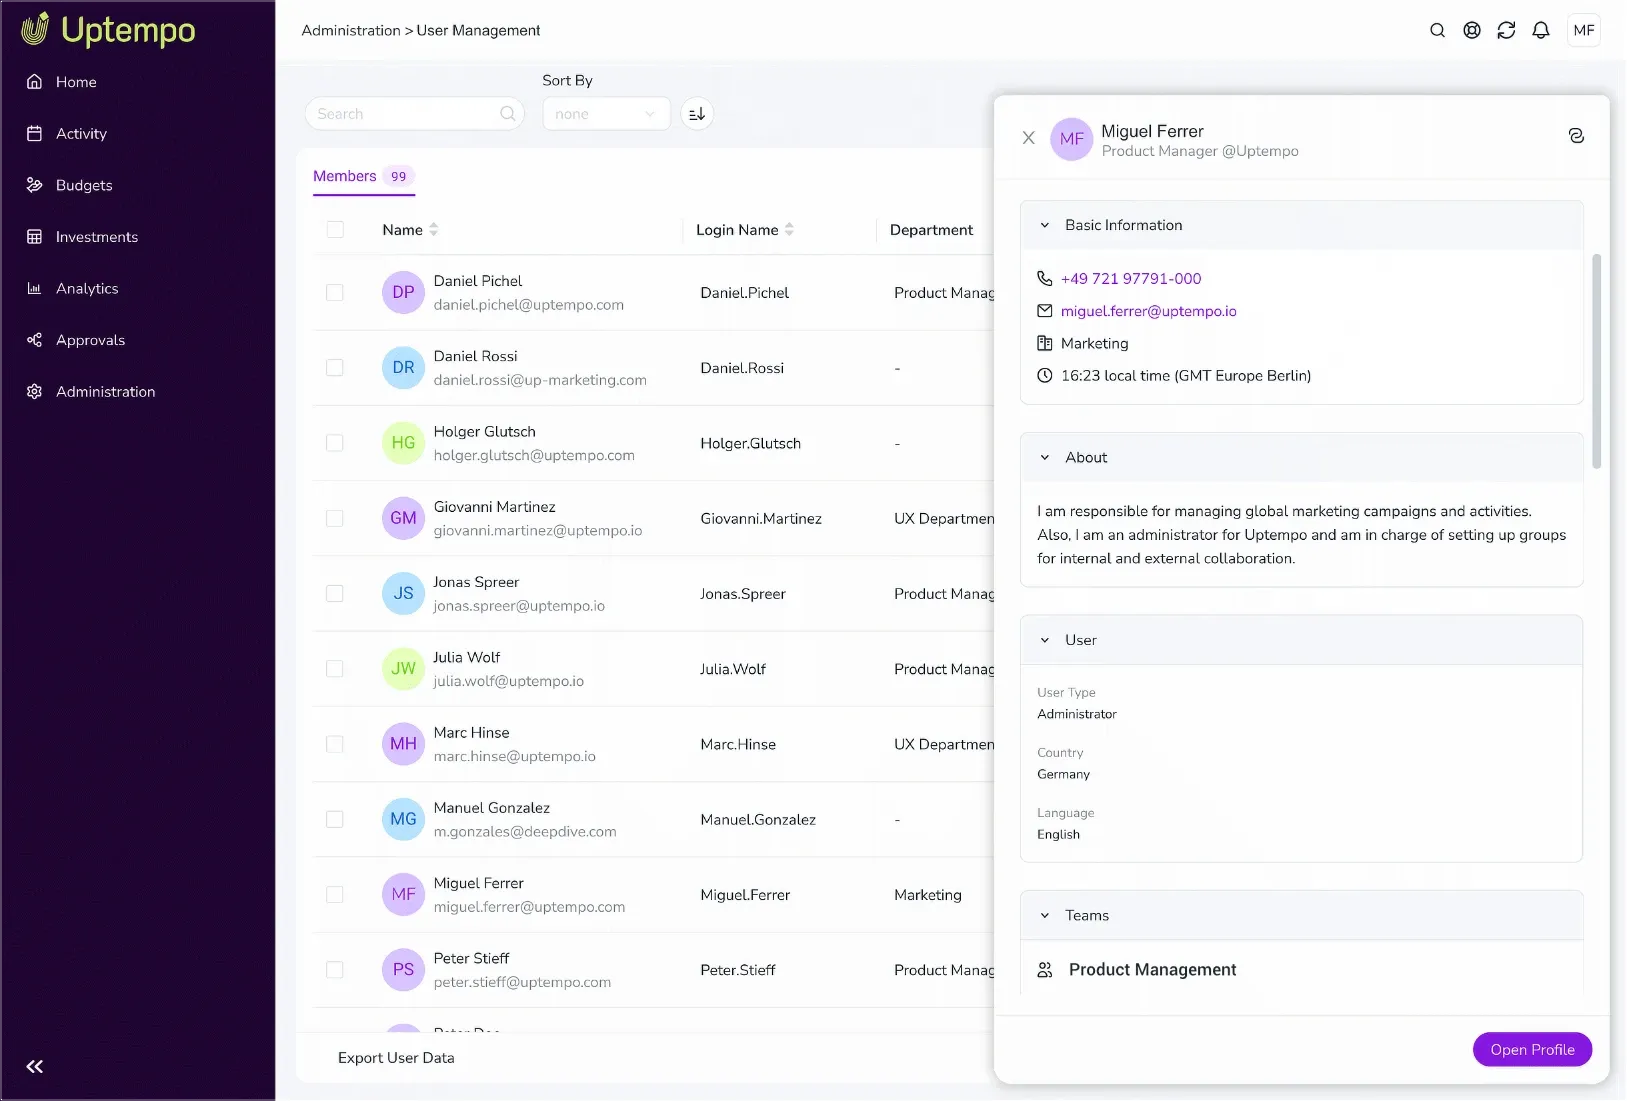
Task: Check the box for Marc Hinse
Action: coord(335,744)
